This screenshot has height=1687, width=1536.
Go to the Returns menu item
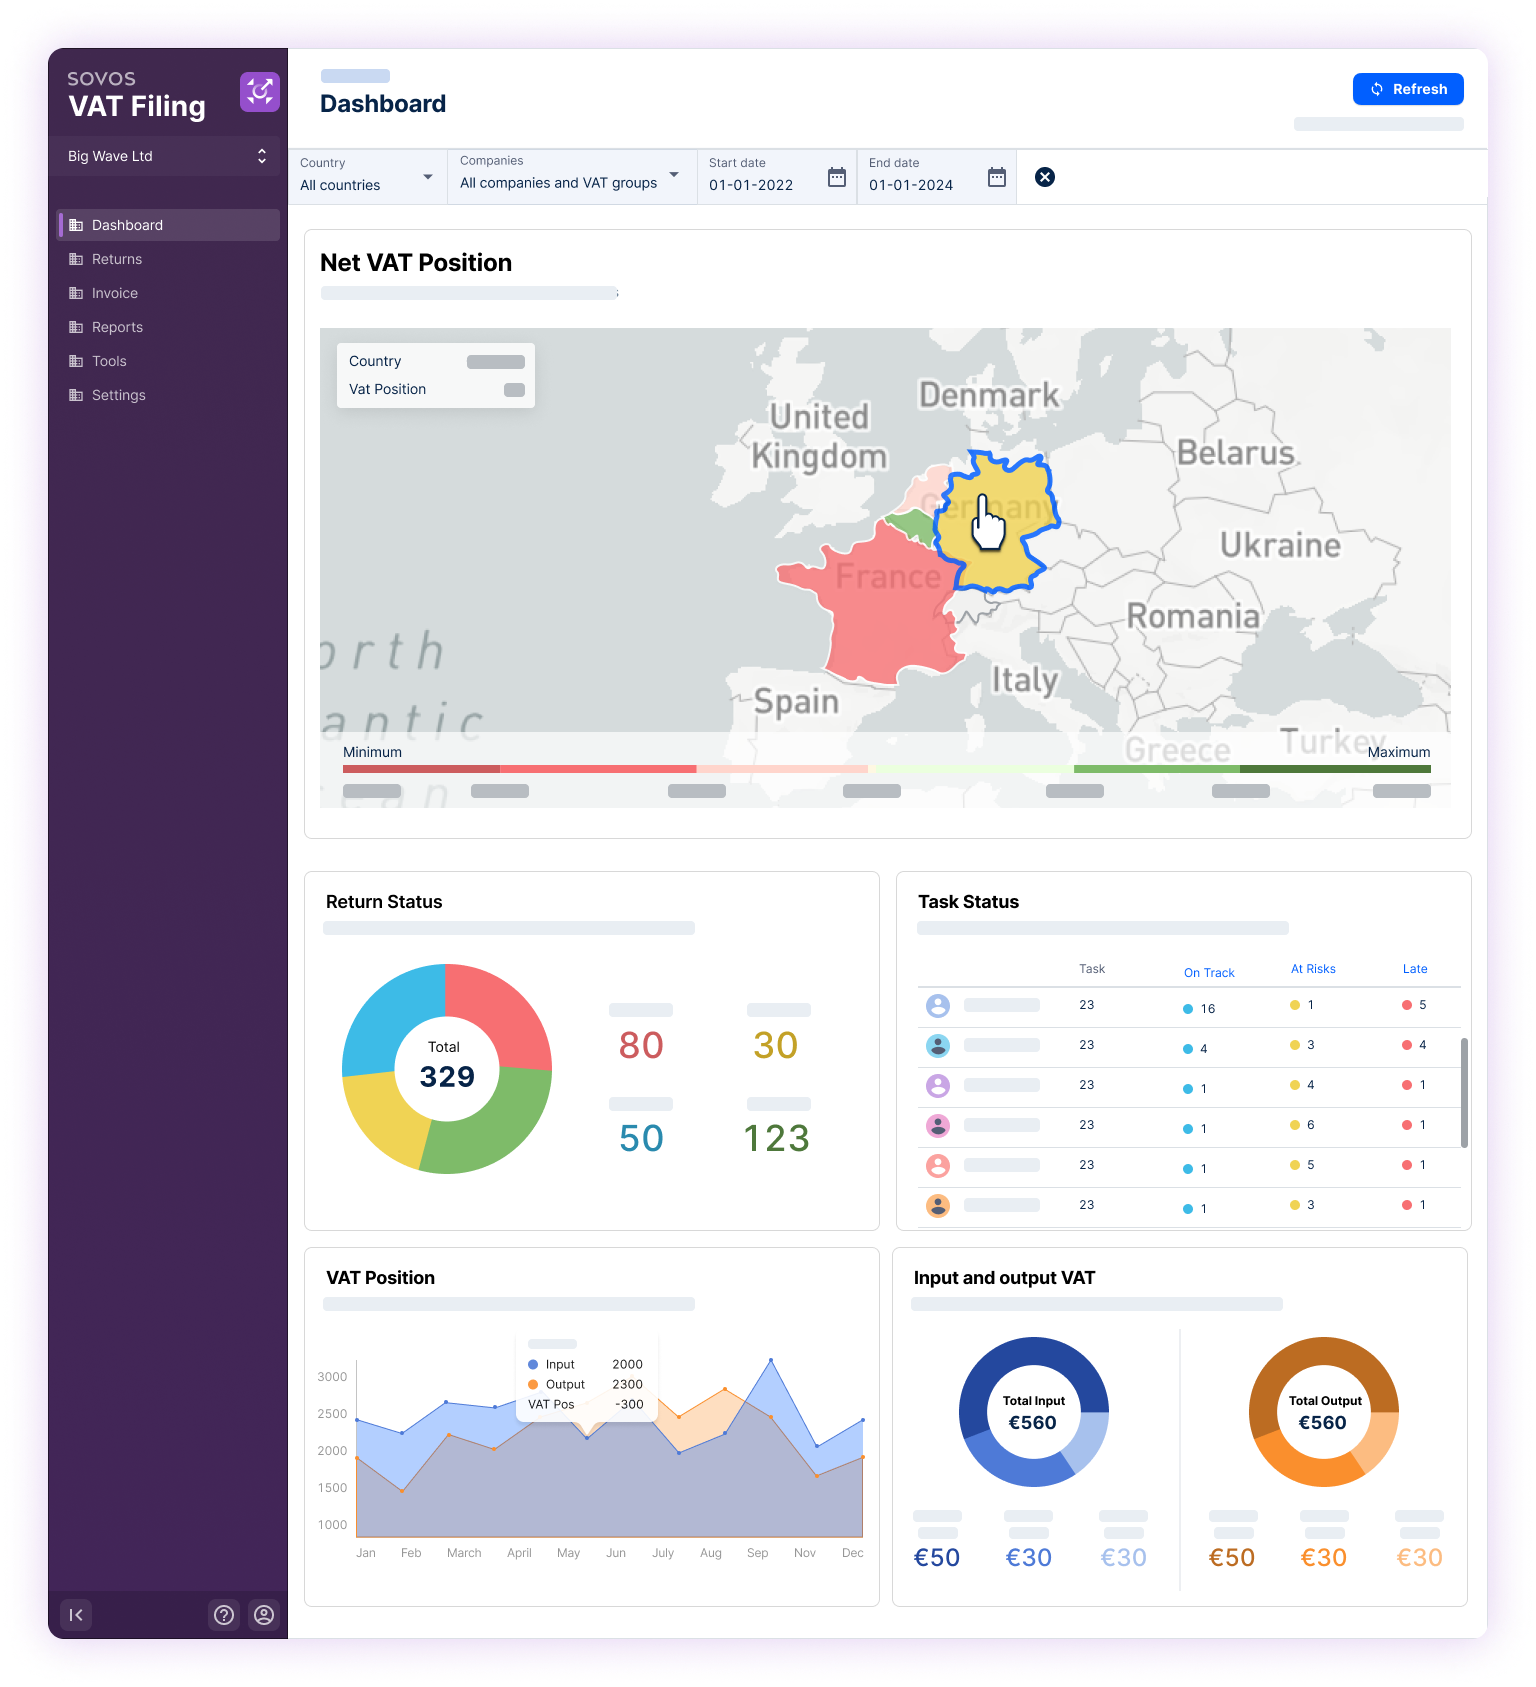click(x=117, y=259)
